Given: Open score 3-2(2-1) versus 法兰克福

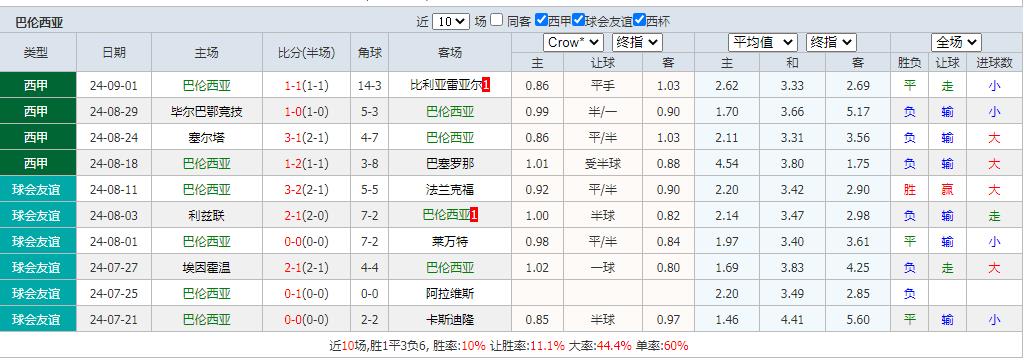Looking at the screenshot, I should (307, 190).
